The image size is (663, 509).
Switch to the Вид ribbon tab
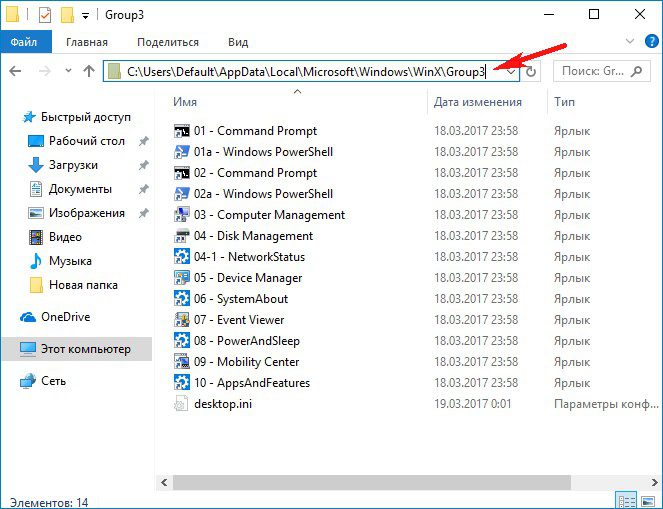(238, 42)
